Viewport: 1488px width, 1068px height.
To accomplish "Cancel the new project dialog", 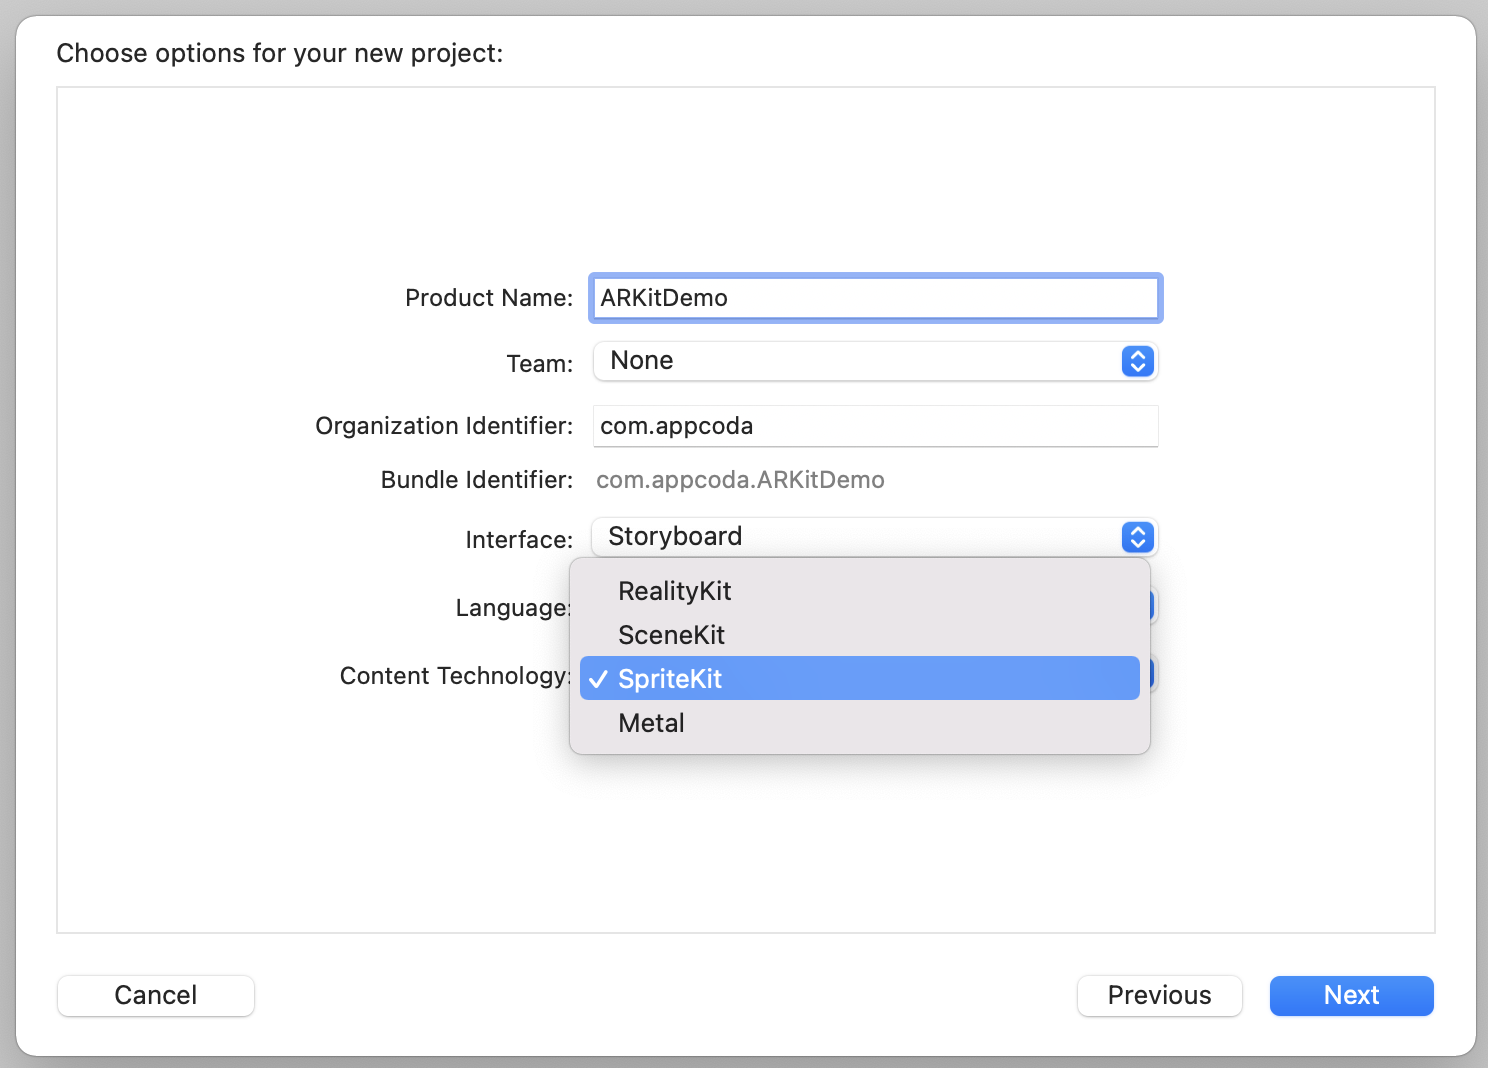I will 156,995.
